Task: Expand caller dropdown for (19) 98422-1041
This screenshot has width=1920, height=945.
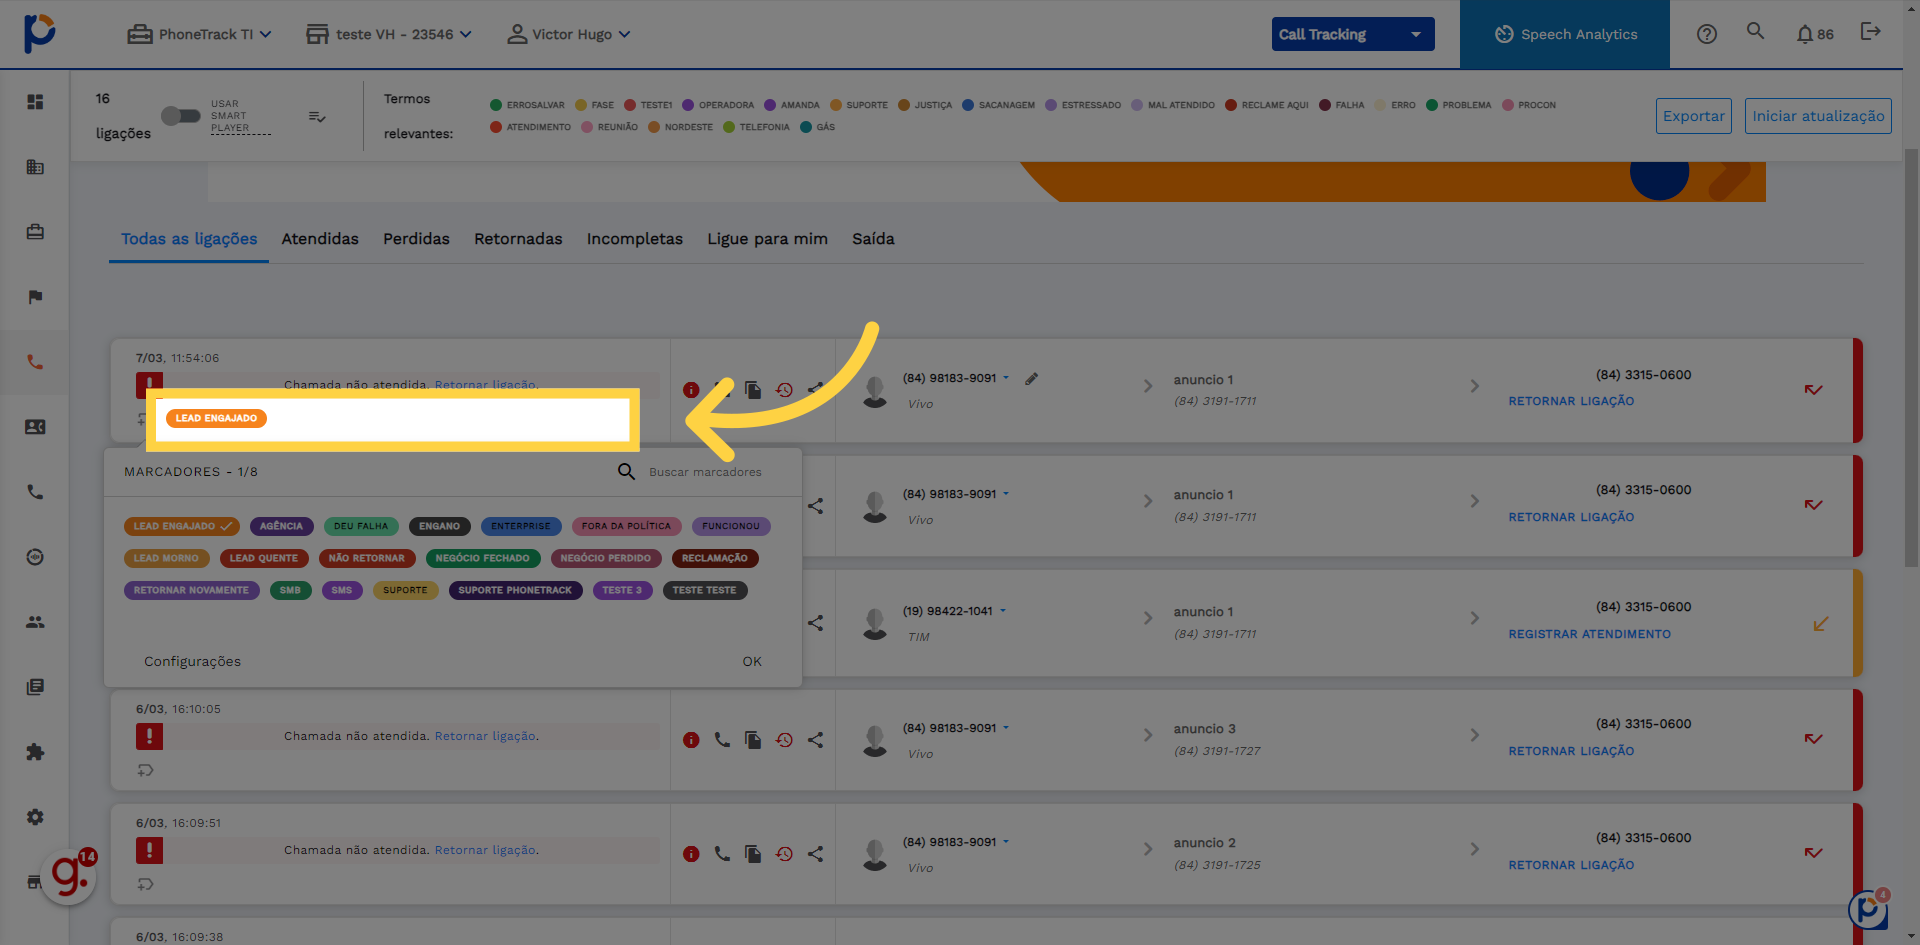Action: [1003, 610]
